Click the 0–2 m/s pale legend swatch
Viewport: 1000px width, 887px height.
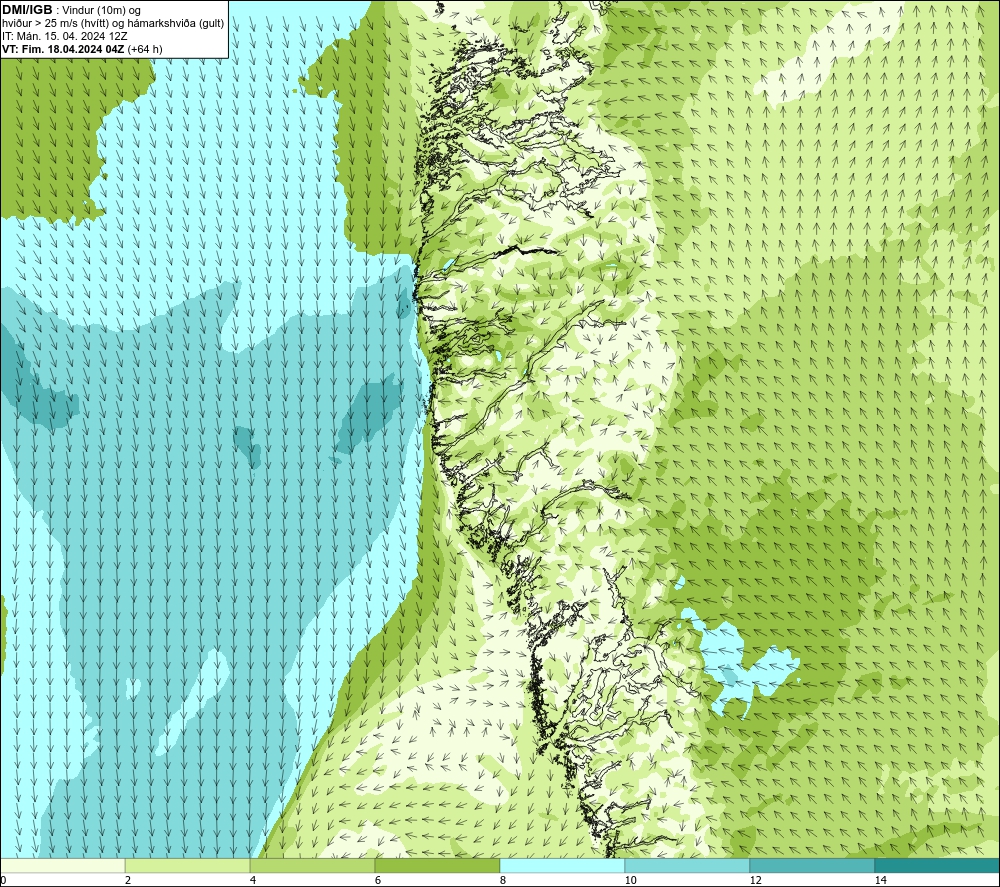coord(62,865)
